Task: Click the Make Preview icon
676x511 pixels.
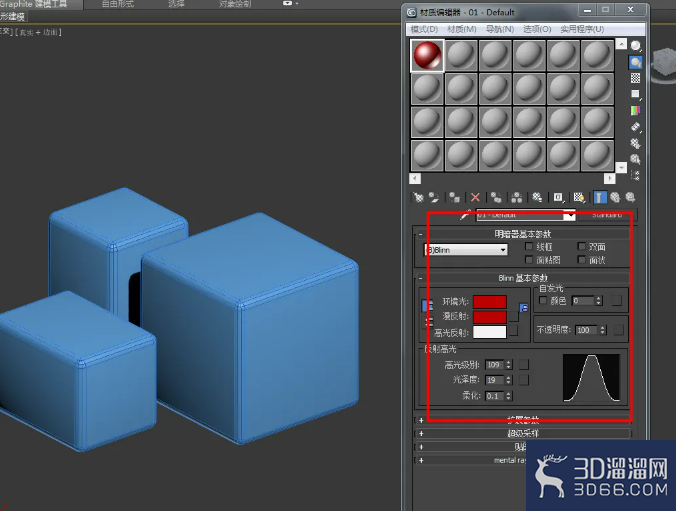Action: (x=635, y=127)
